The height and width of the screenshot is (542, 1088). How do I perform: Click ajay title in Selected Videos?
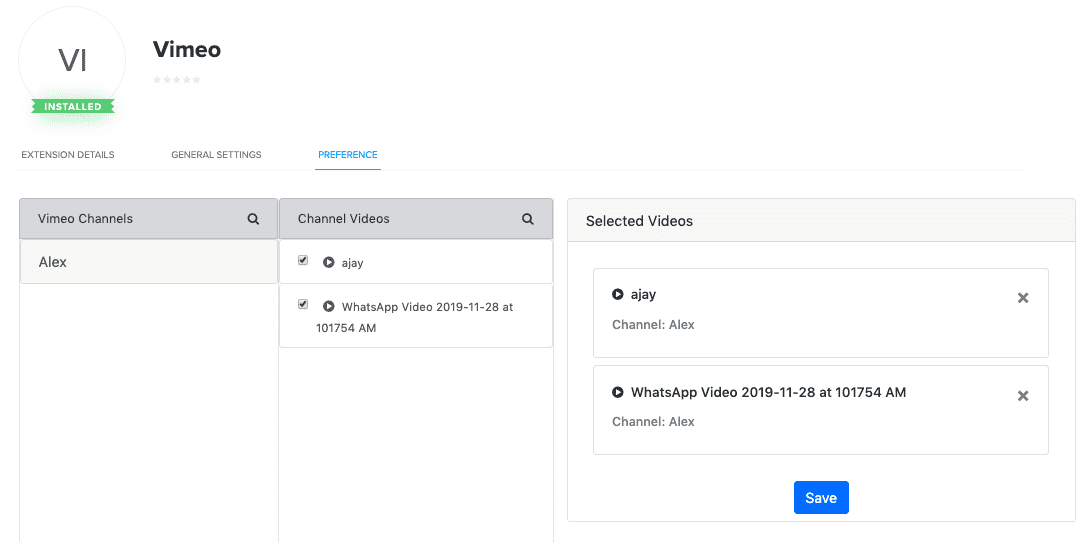(x=643, y=294)
